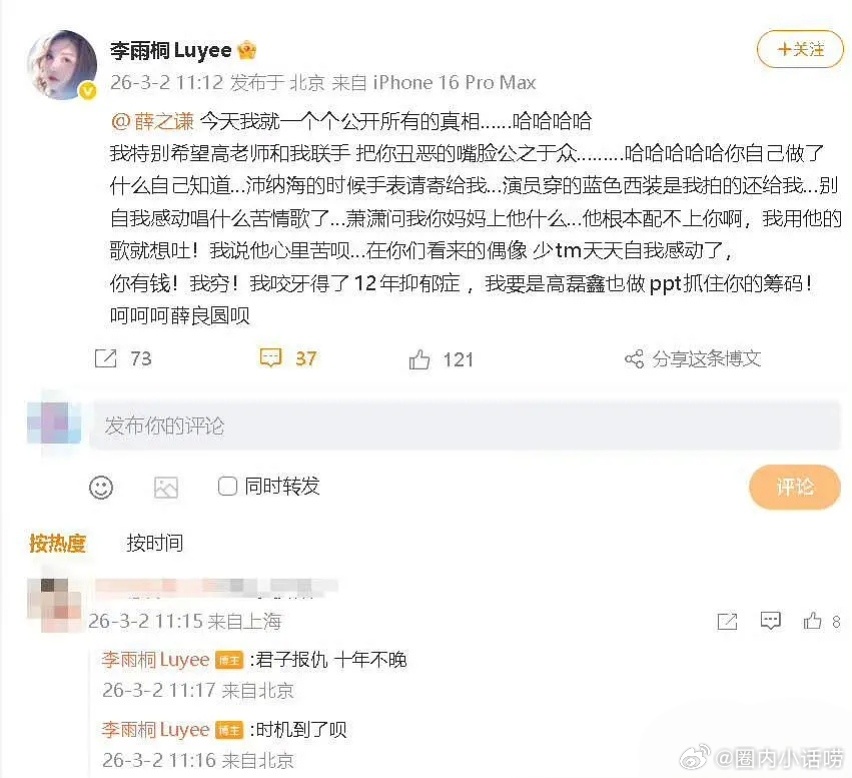Focus the 发布你的评论 comment field

point(465,426)
